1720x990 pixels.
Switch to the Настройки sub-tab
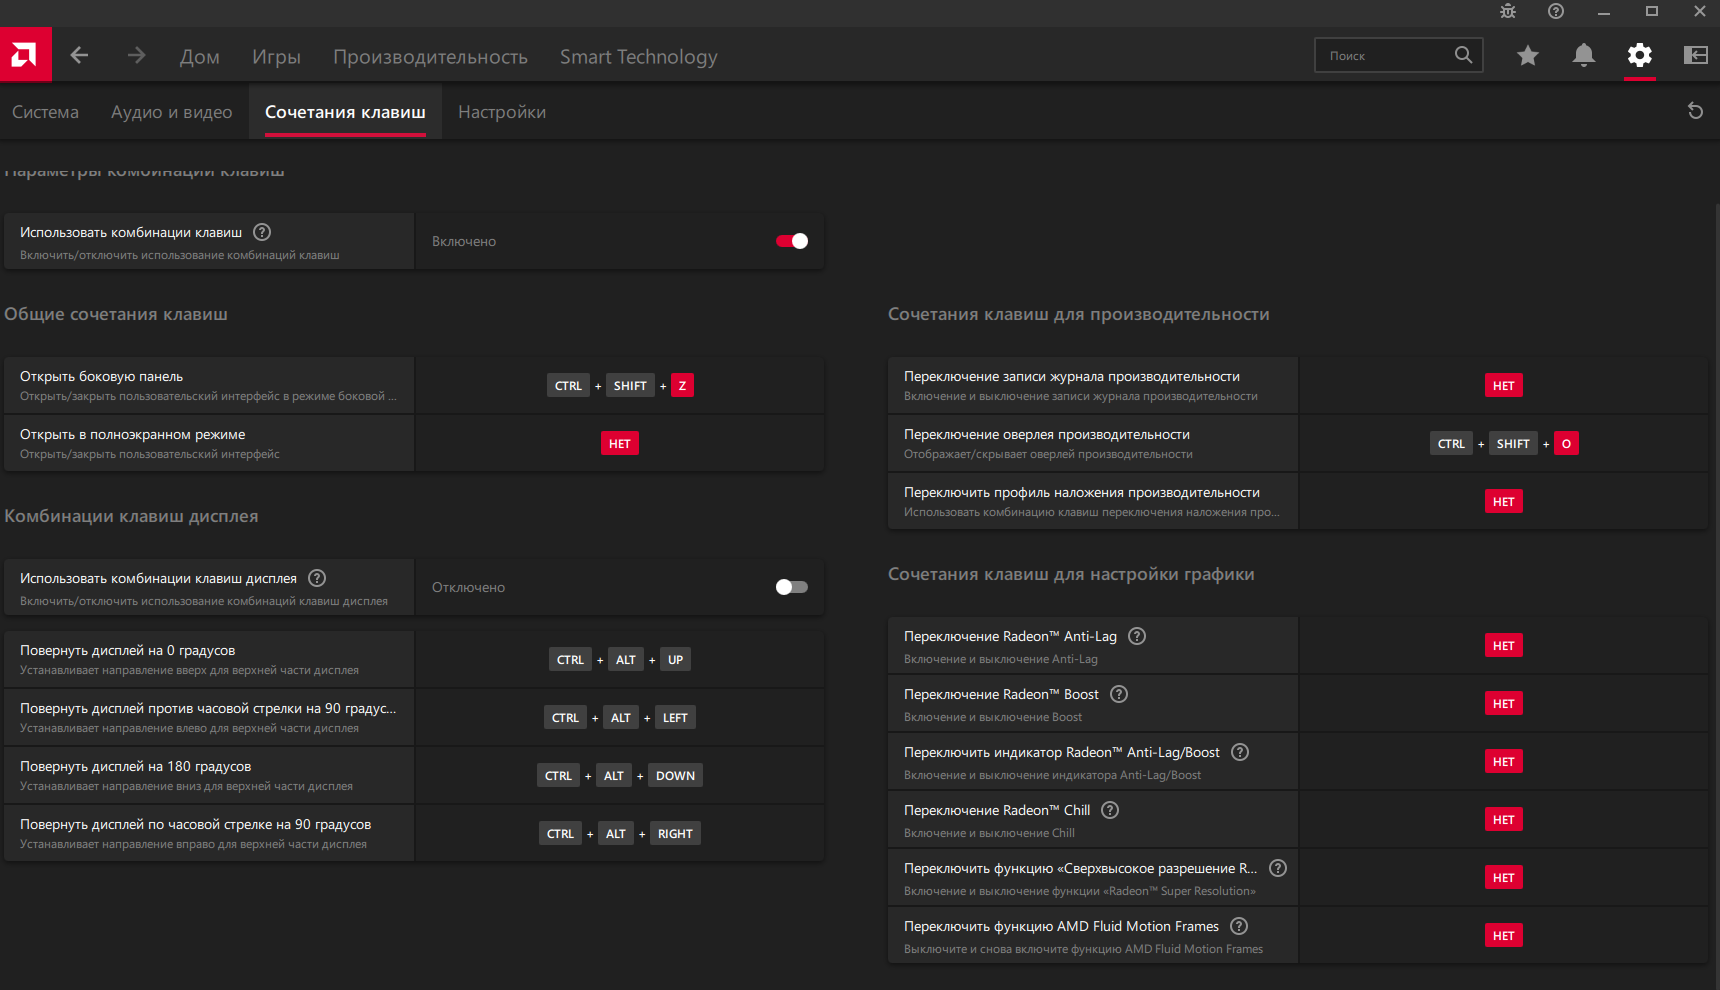point(502,112)
